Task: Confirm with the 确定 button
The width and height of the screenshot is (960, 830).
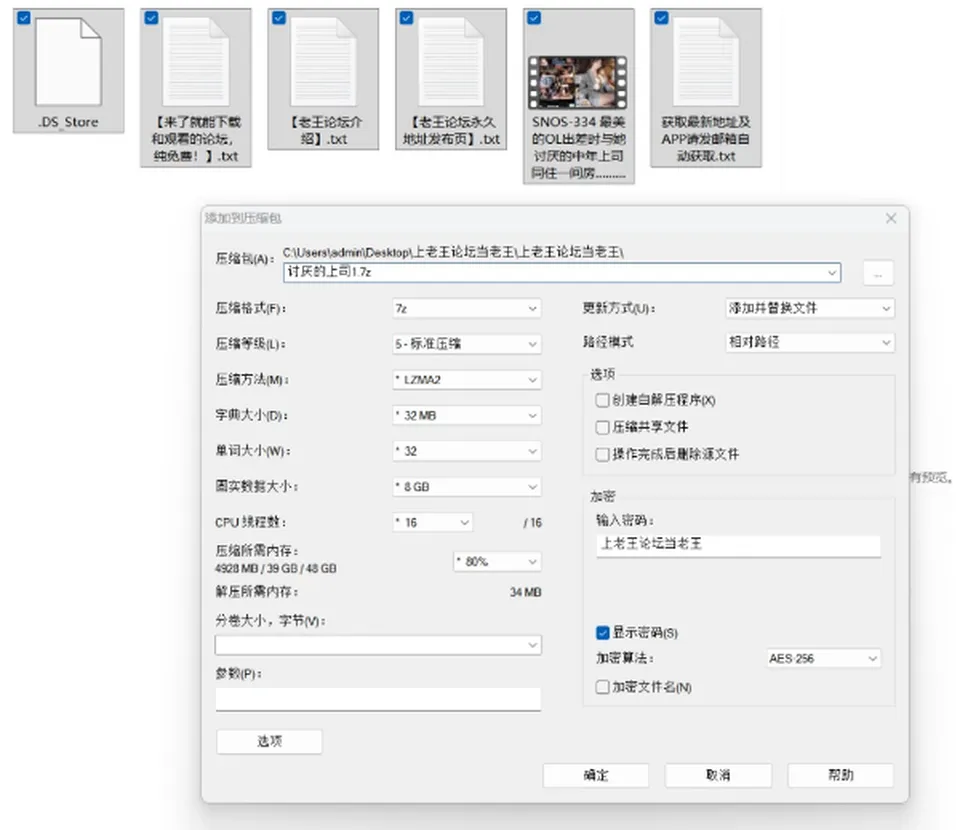Action: (596, 775)
